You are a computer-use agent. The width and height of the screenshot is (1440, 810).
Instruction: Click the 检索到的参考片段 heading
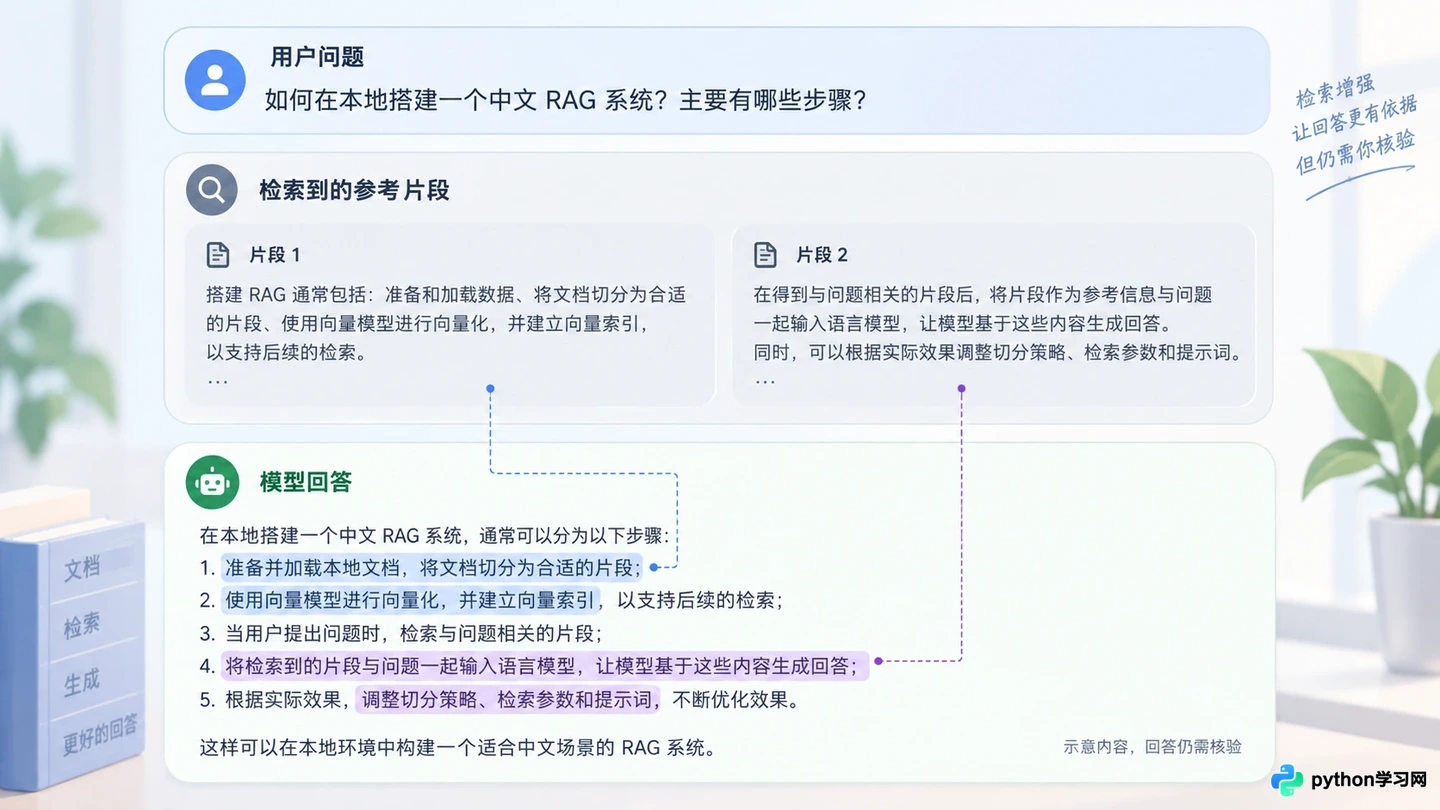354,190
